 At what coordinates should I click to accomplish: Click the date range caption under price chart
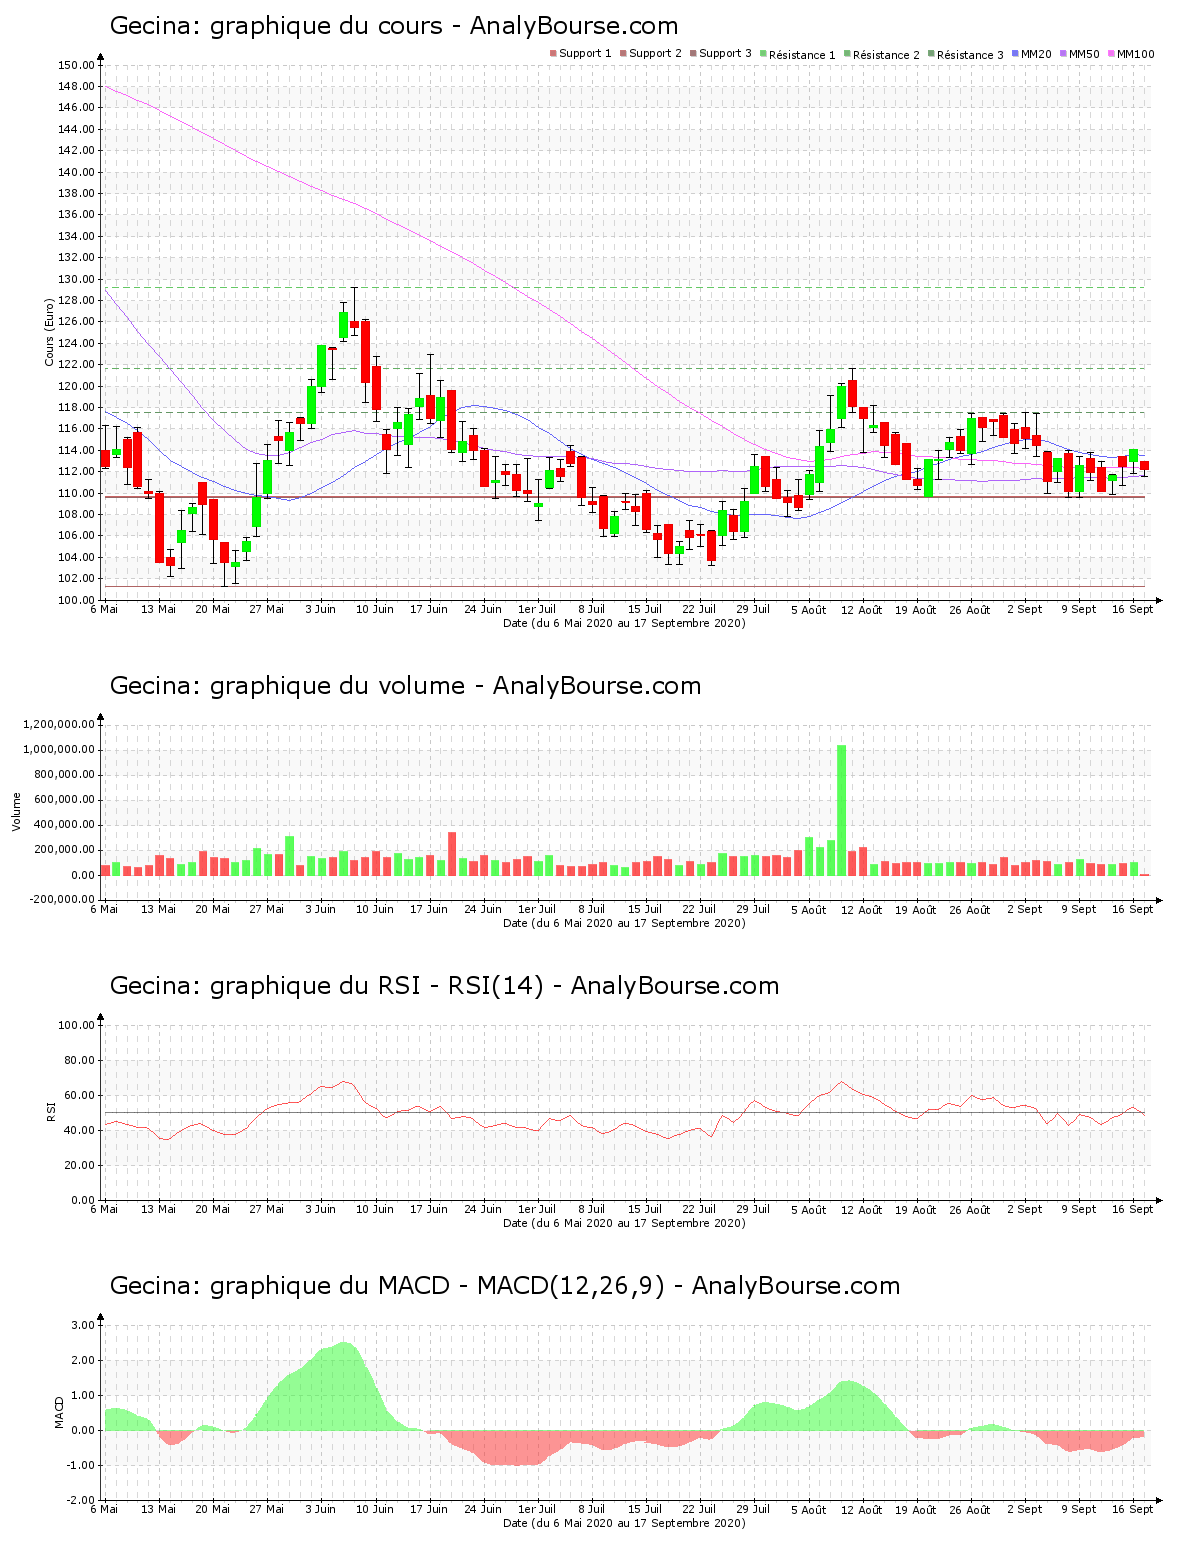pos(624,623)
